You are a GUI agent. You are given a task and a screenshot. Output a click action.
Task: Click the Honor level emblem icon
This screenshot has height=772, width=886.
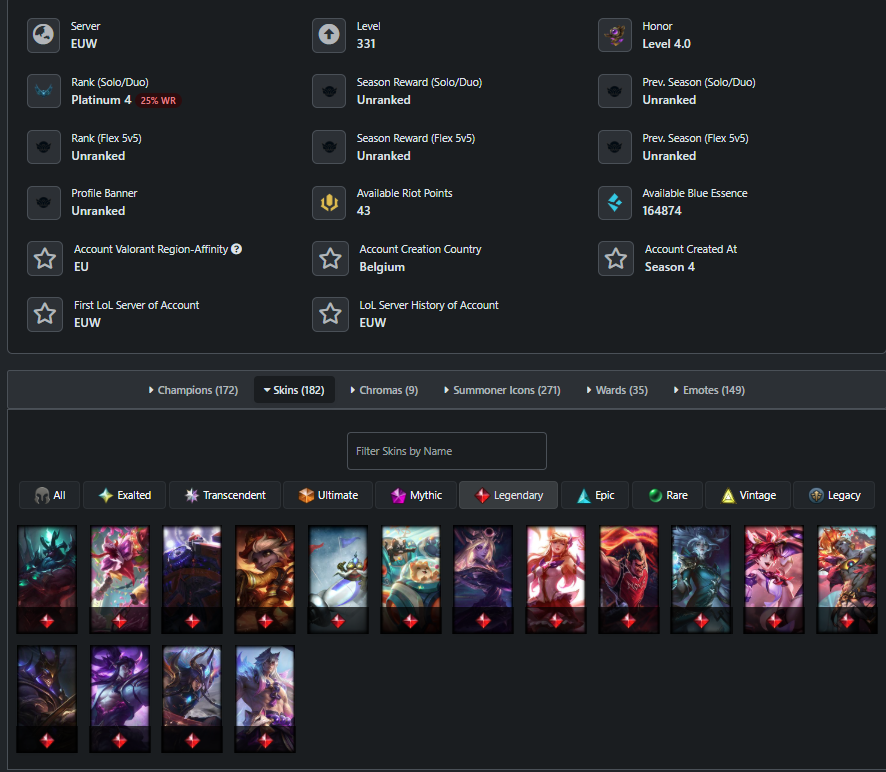[x=615, y=35]
